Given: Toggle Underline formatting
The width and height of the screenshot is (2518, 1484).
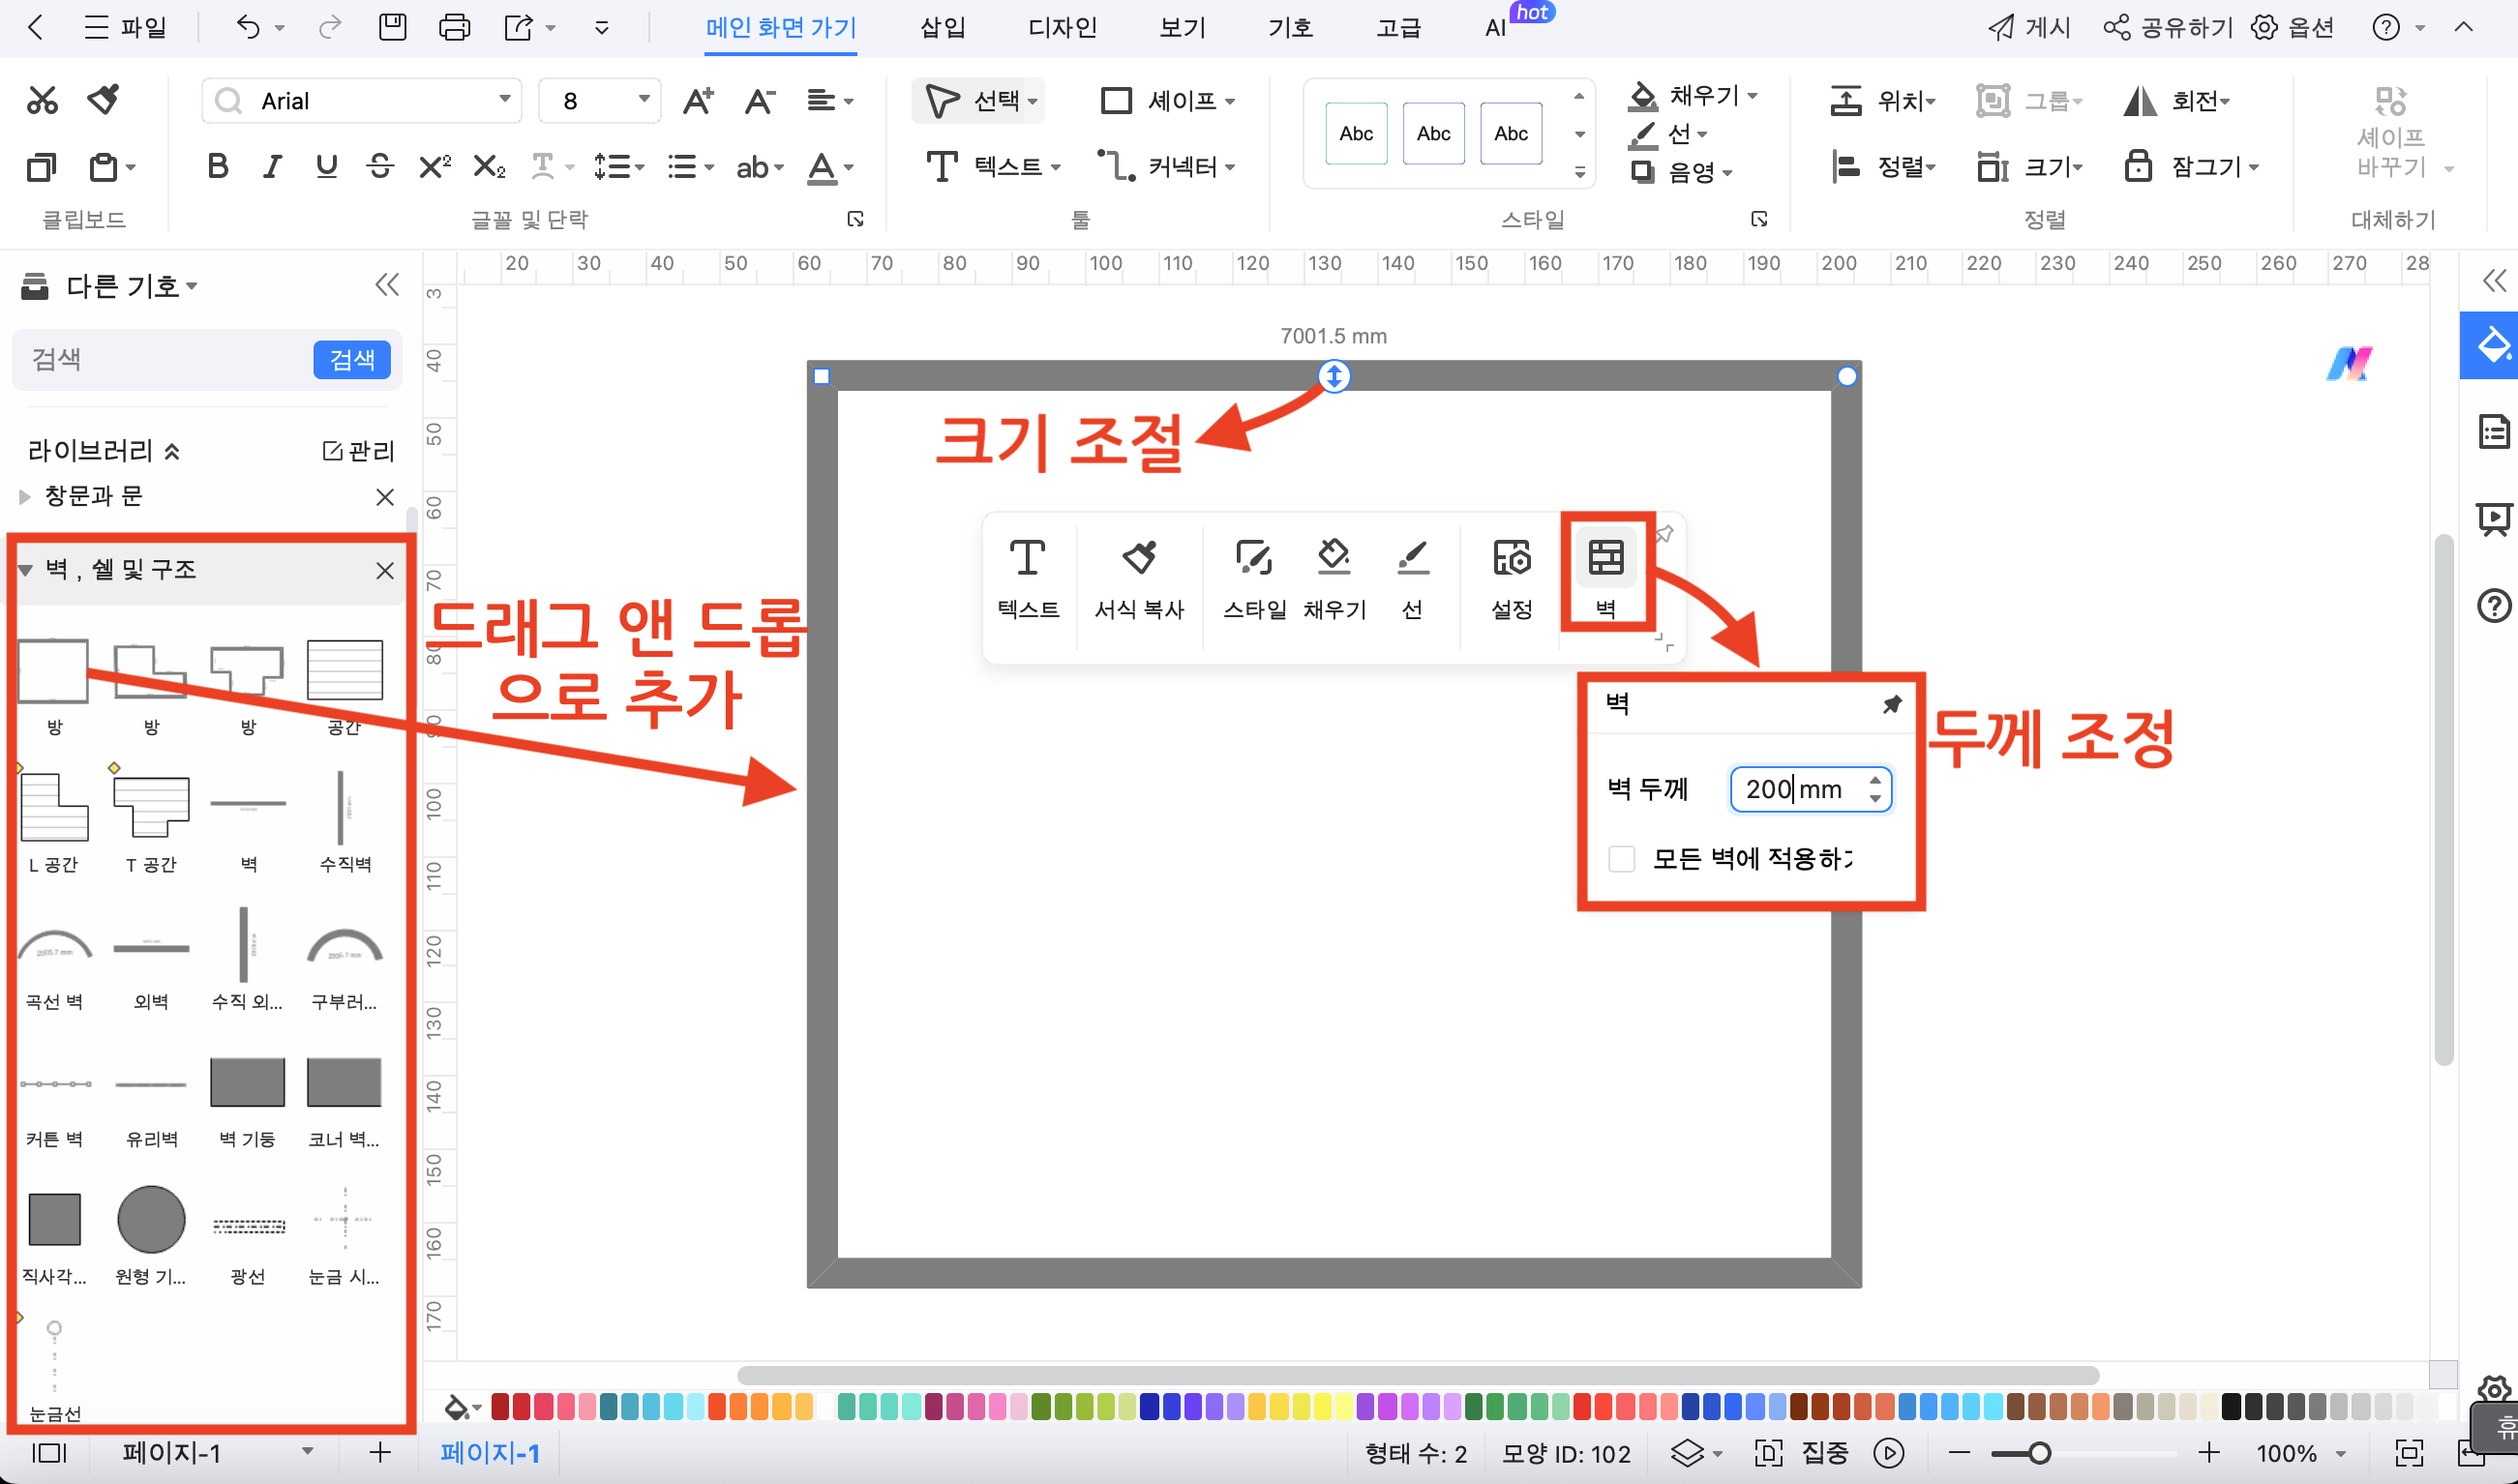Looking at the screenshot, I should 326,166.
